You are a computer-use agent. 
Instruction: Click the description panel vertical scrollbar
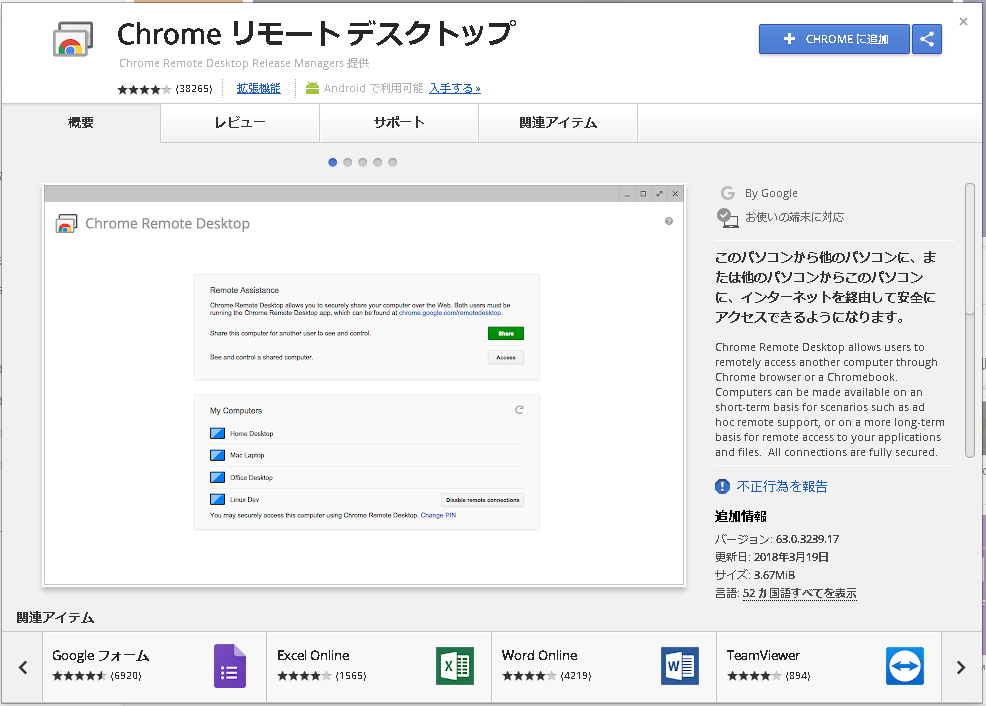click(x=970, y=321)
